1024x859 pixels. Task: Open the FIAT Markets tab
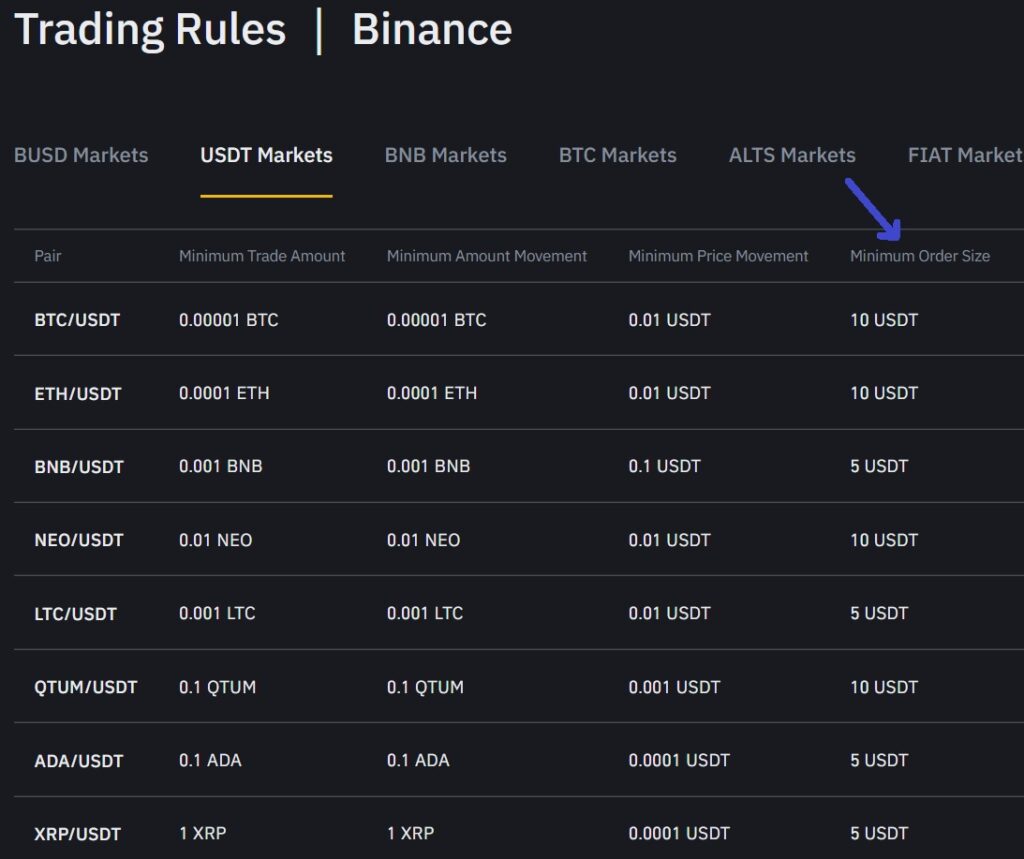964,155
